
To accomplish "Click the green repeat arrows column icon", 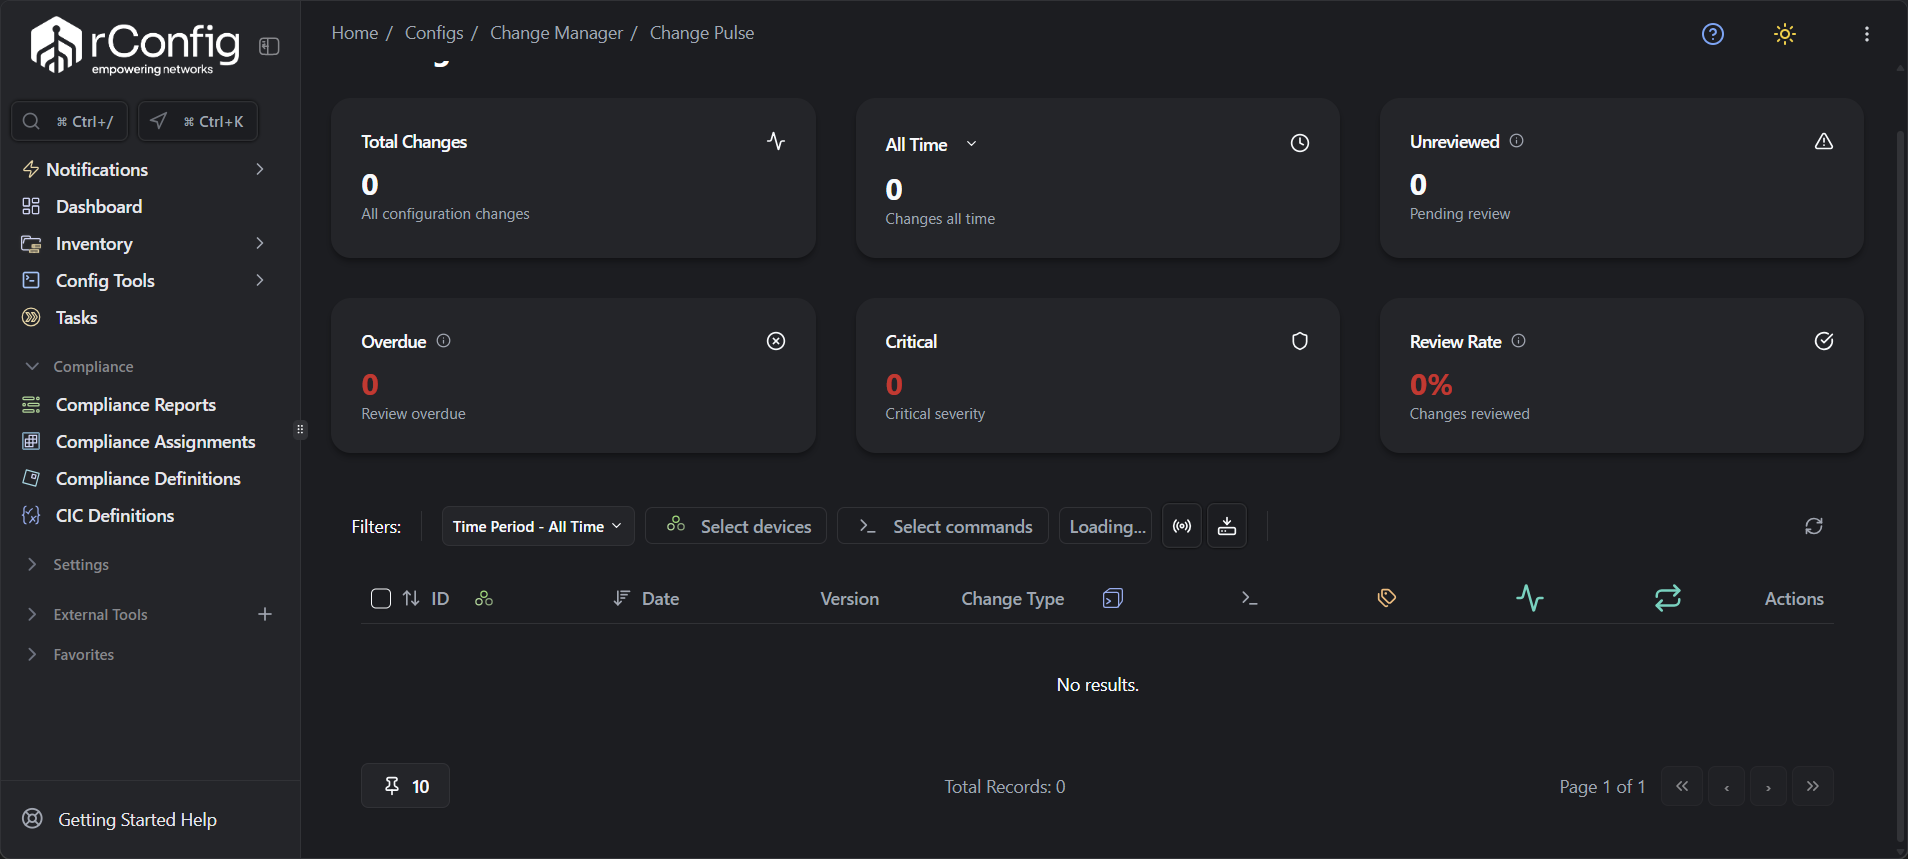I will click(x=1668, y=598).
